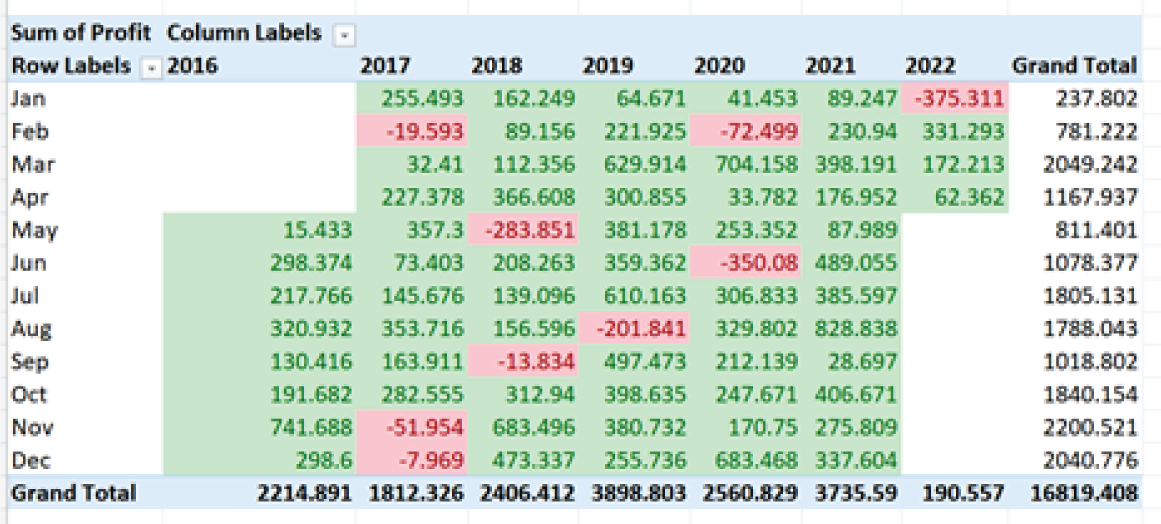Select the Grand Total column header
Viewport: 1161px width, 524px height.
[1074, 66]
